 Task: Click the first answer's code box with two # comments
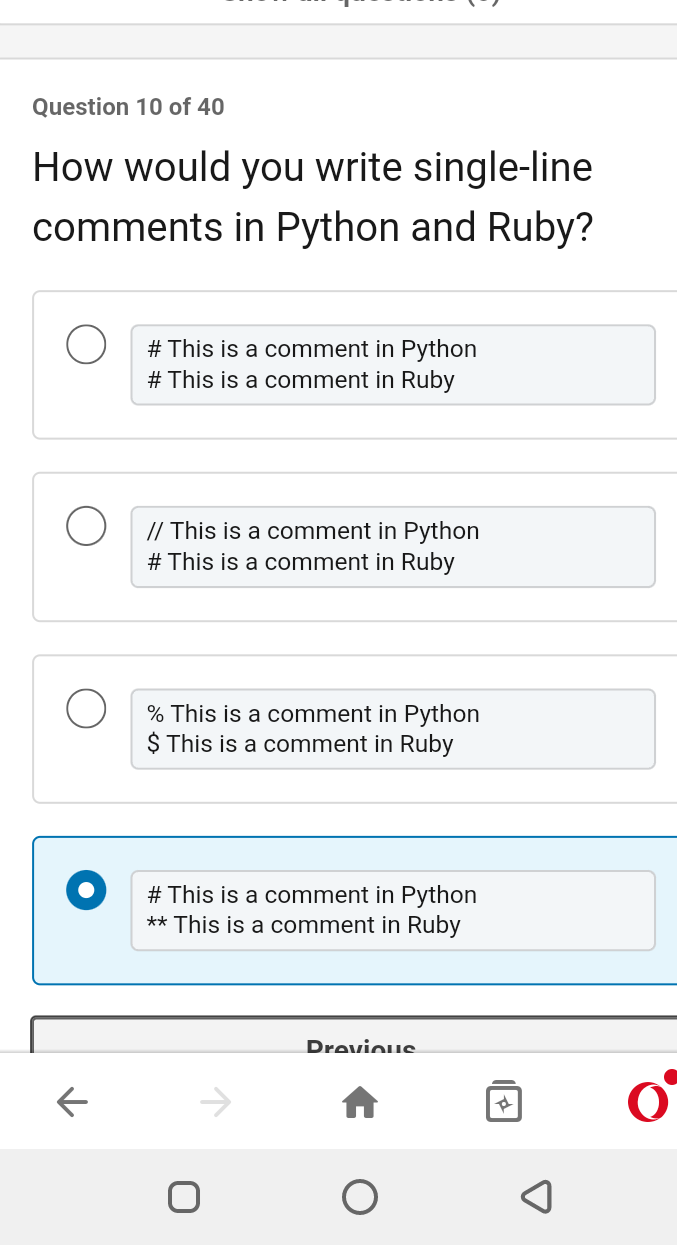pyautogui.click(x=393, y=365)
